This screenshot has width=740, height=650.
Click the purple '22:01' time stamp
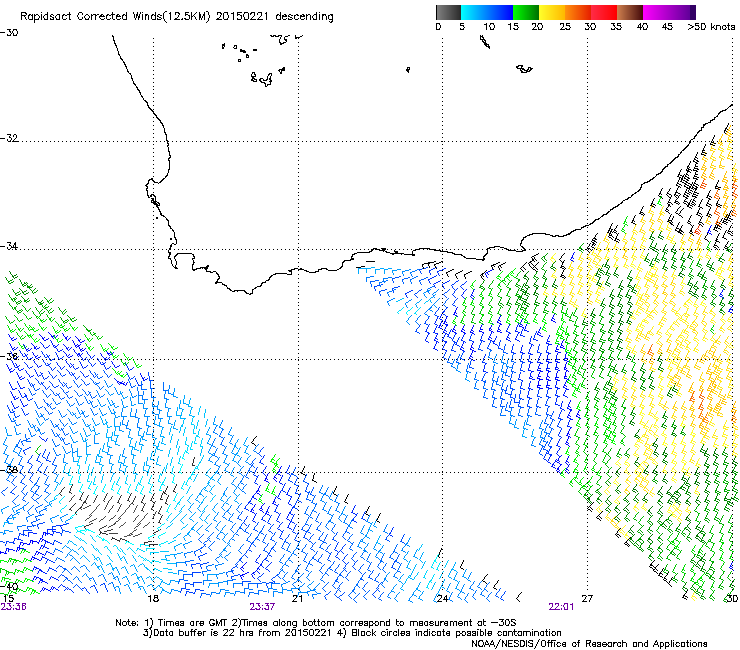561,607
